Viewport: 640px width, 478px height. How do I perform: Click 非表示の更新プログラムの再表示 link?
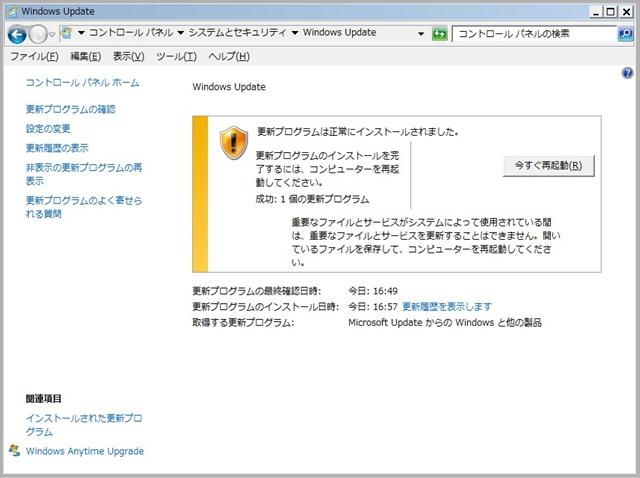point(84,174)
